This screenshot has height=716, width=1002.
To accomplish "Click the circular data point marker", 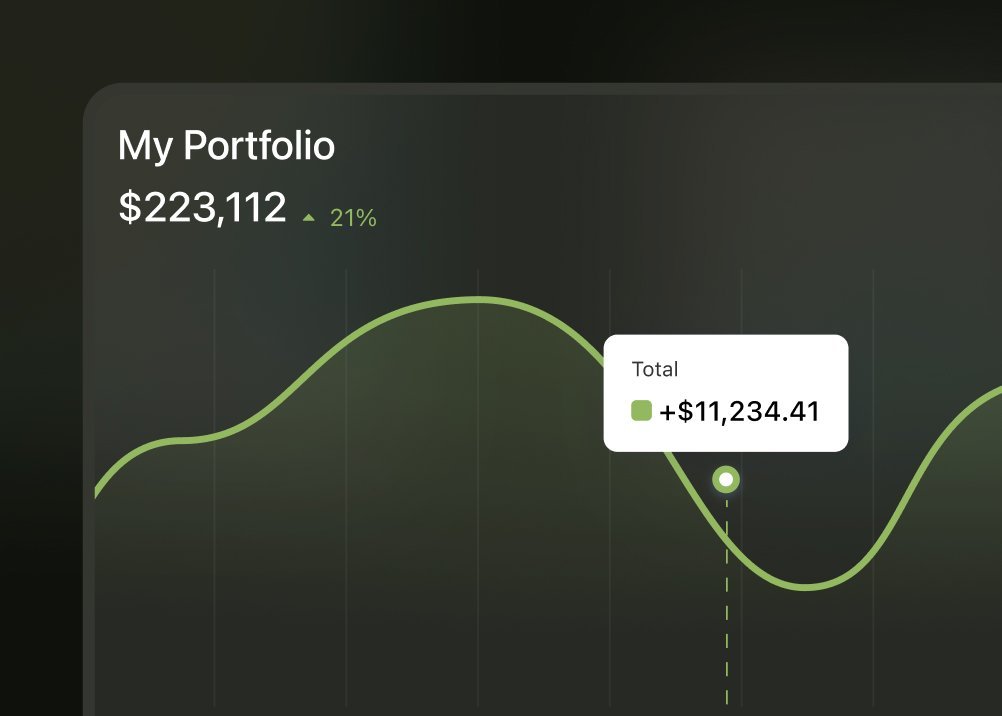I will (x=726, y=480).
